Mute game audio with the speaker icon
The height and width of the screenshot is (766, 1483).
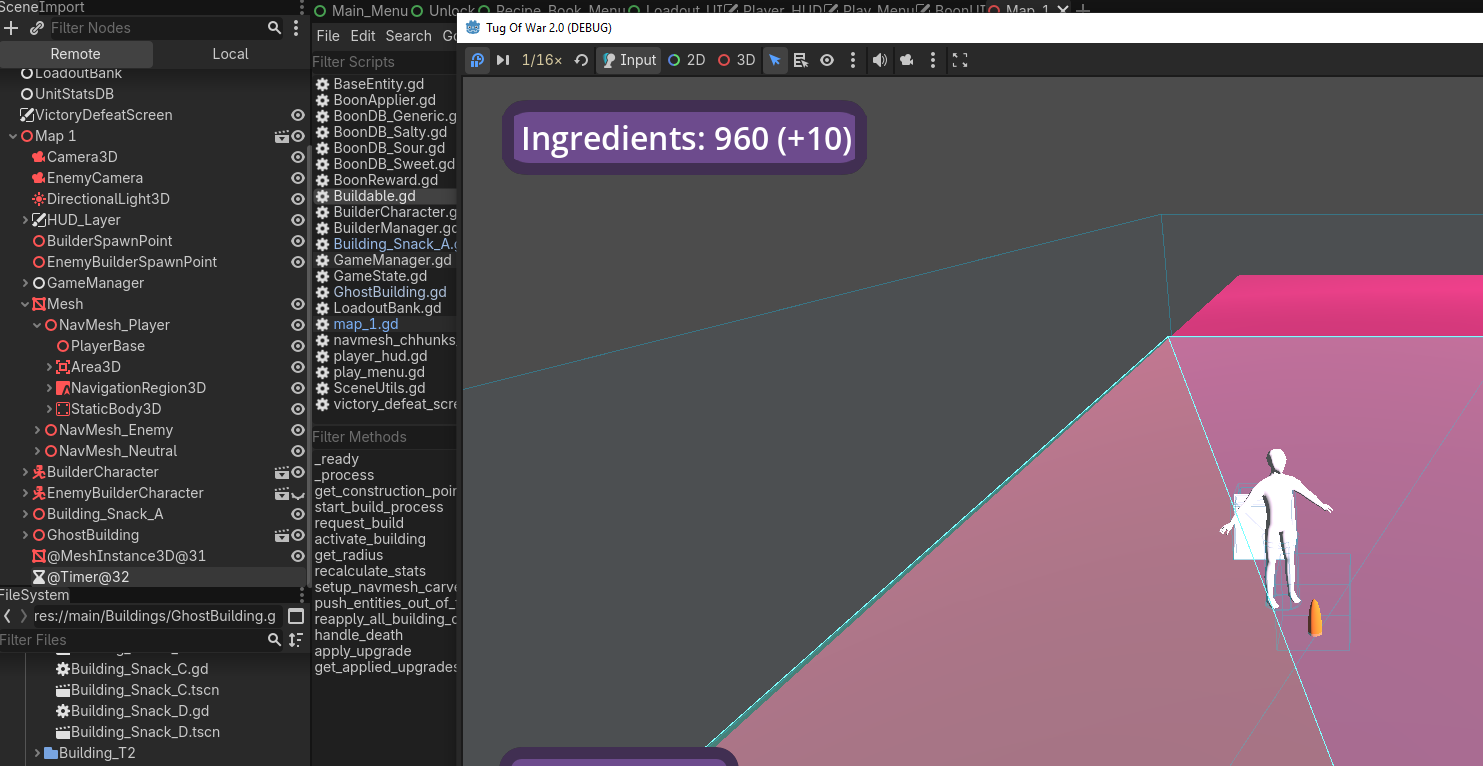tap(879, 60)
